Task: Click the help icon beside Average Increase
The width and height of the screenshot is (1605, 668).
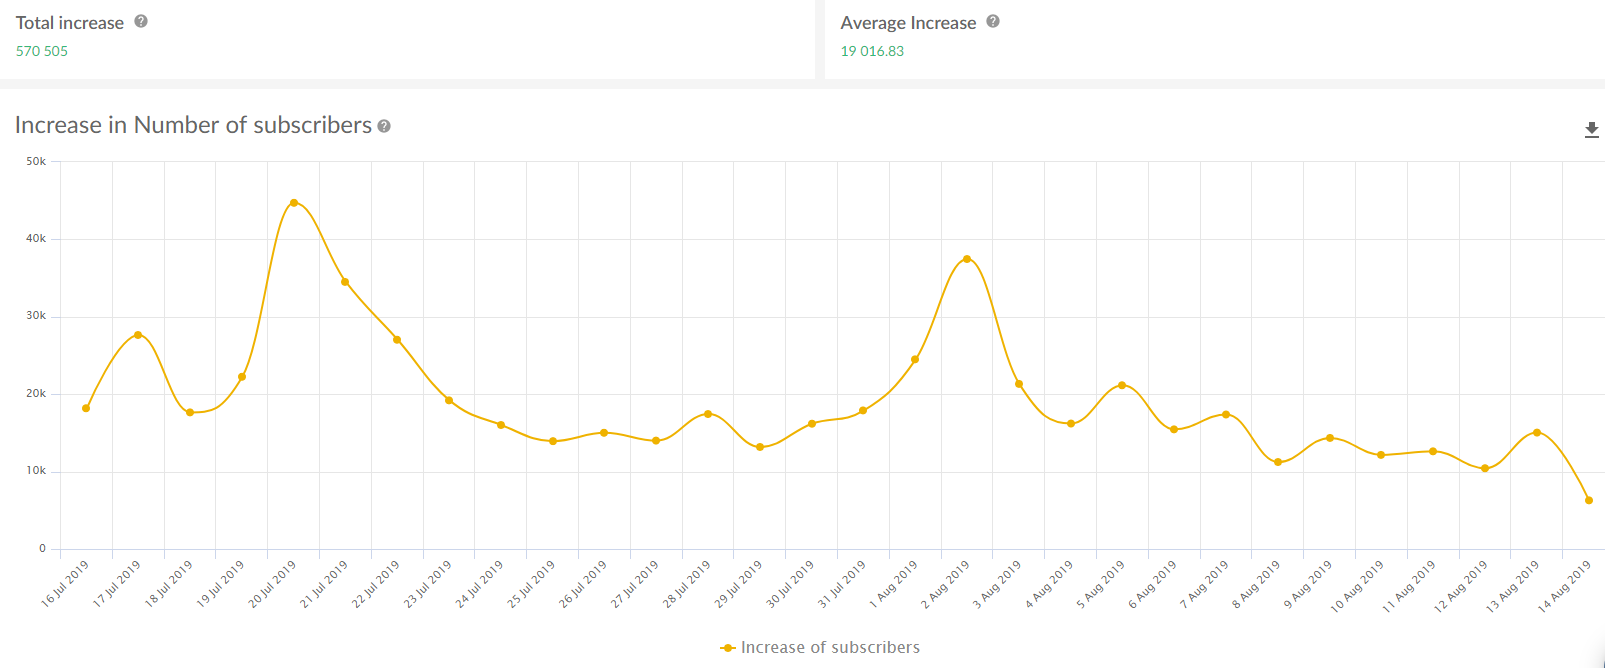Action: (993, 21)
